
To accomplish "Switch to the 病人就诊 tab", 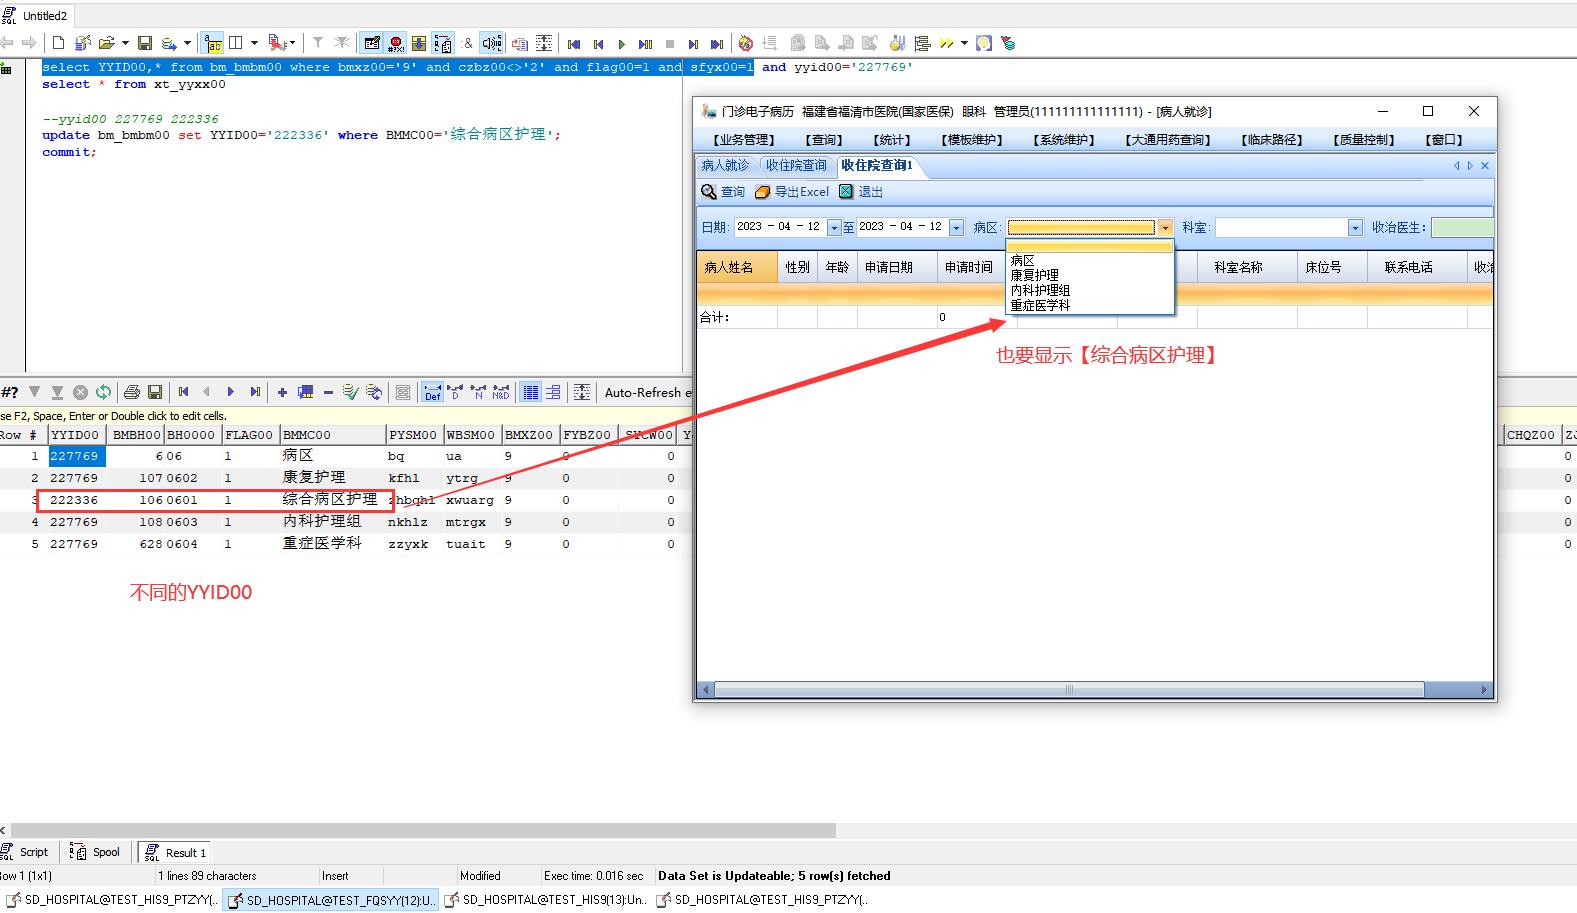I will 725,166.
